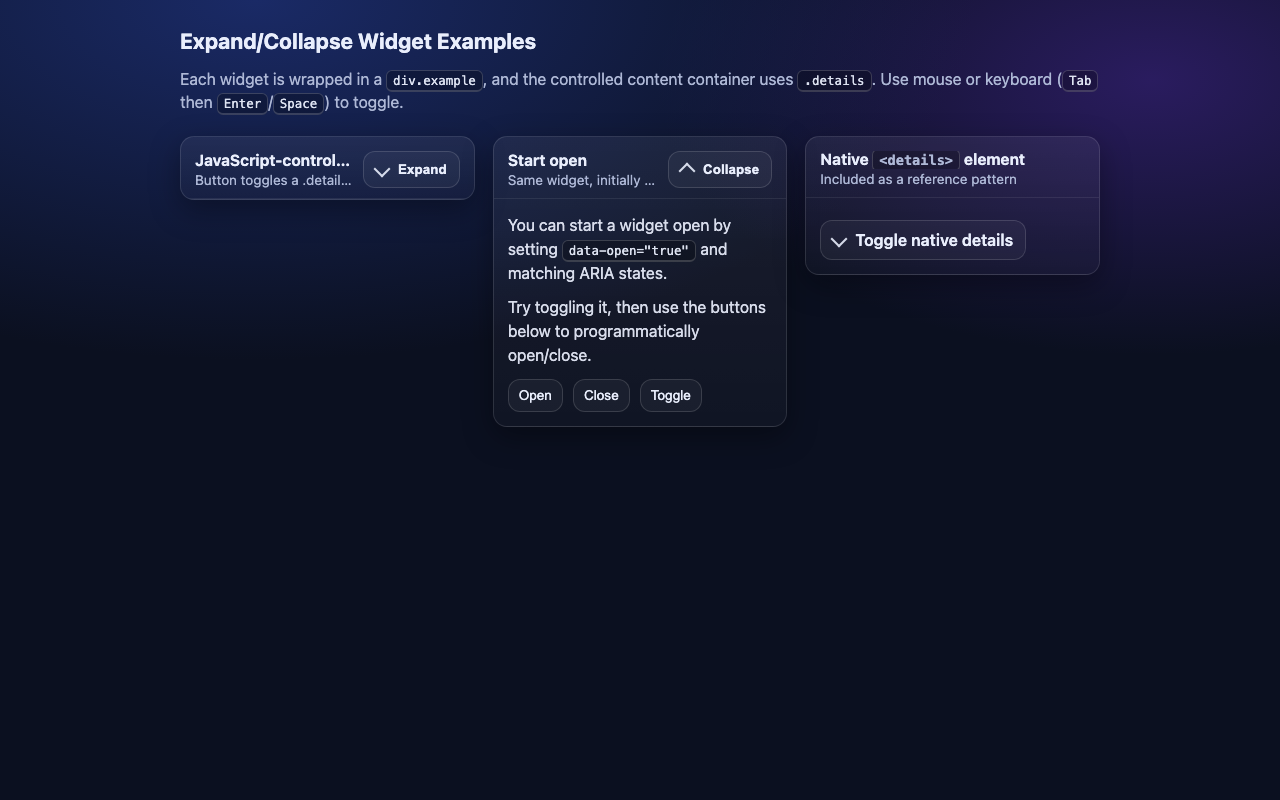Collapse the Start open widget
Image resolution: width=1280 pixels, height=800 pixels.
[719, 169]
